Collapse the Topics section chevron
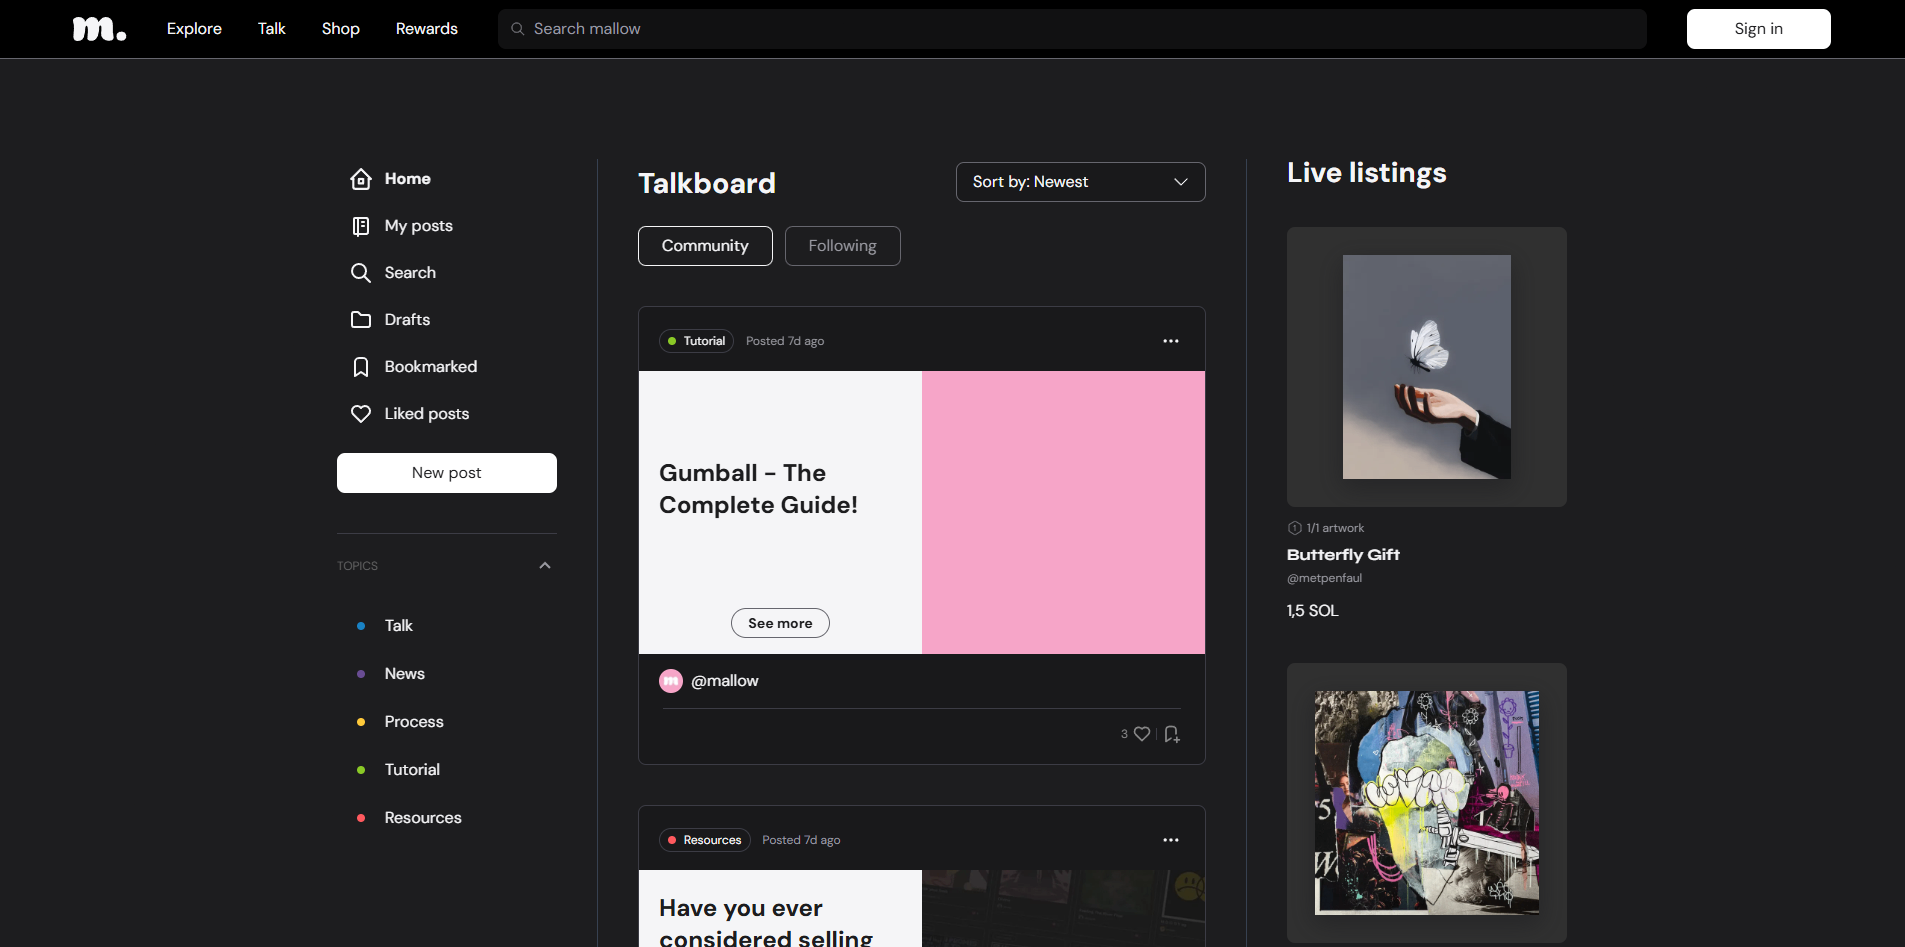1905x947 pixels. pyautogui.click(x=545, y=566)
